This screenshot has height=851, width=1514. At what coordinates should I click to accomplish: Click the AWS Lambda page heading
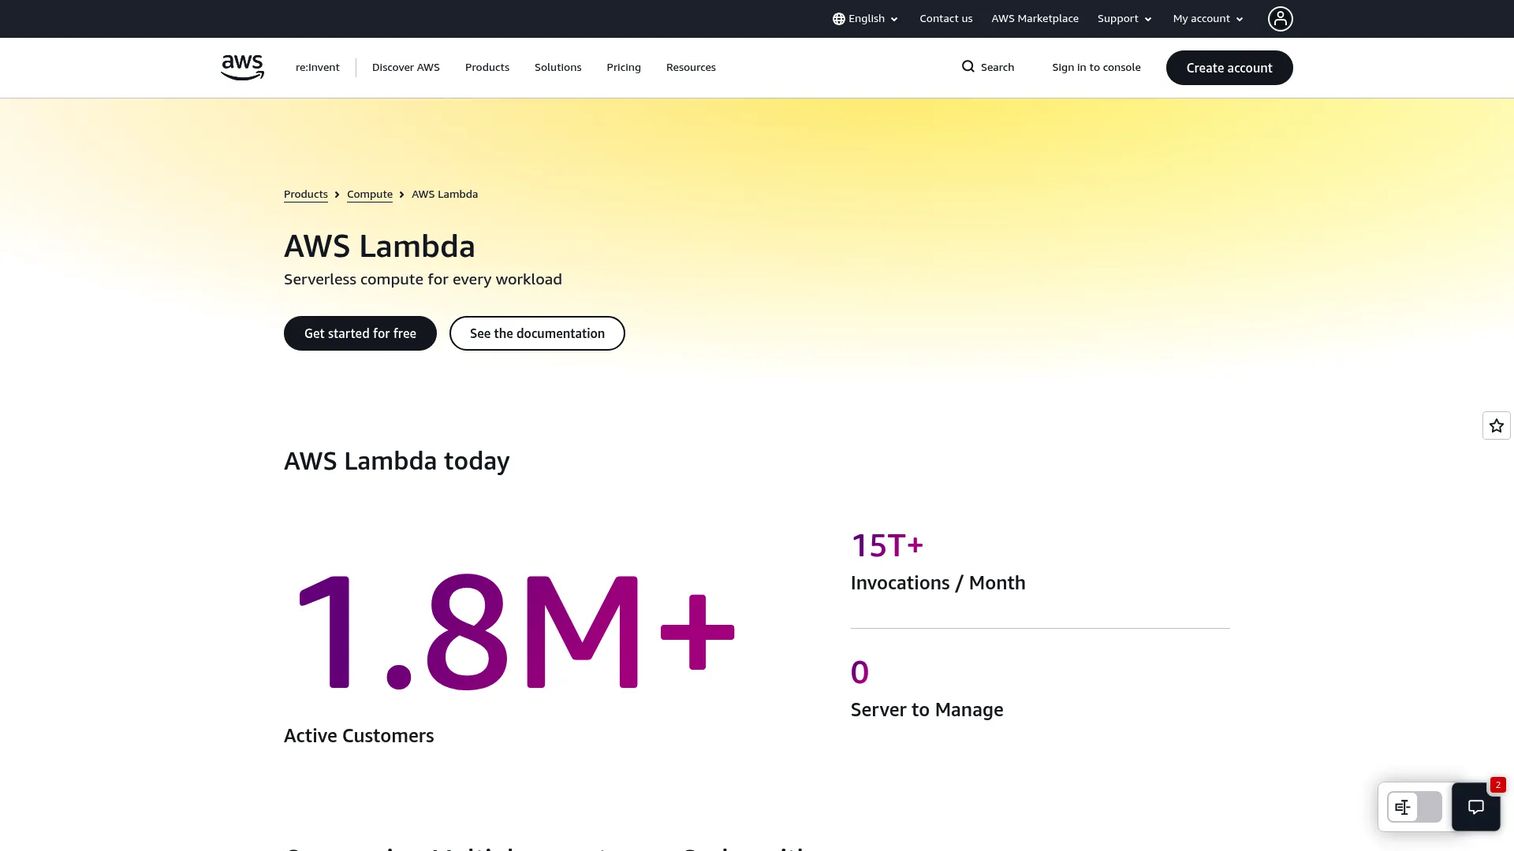[380, 246]
